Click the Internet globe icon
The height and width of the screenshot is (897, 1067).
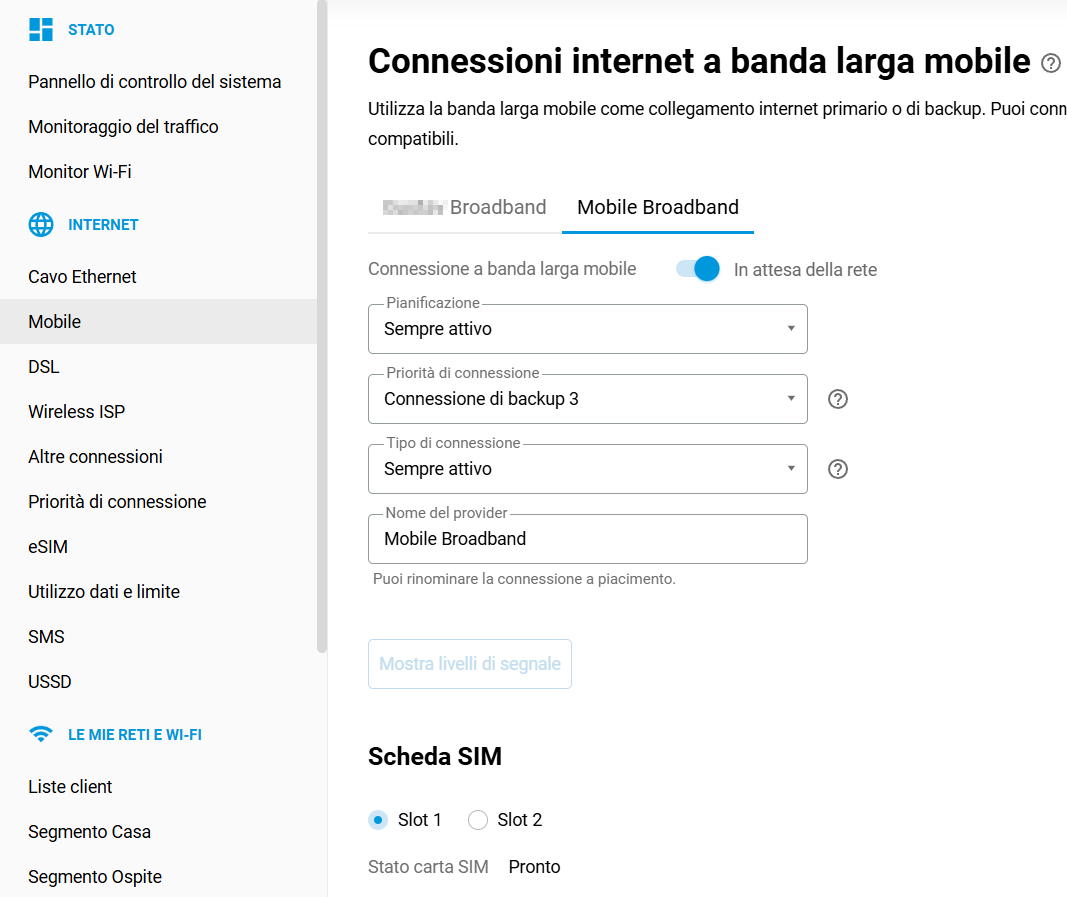pyautogui.click(x=41, y=225)
